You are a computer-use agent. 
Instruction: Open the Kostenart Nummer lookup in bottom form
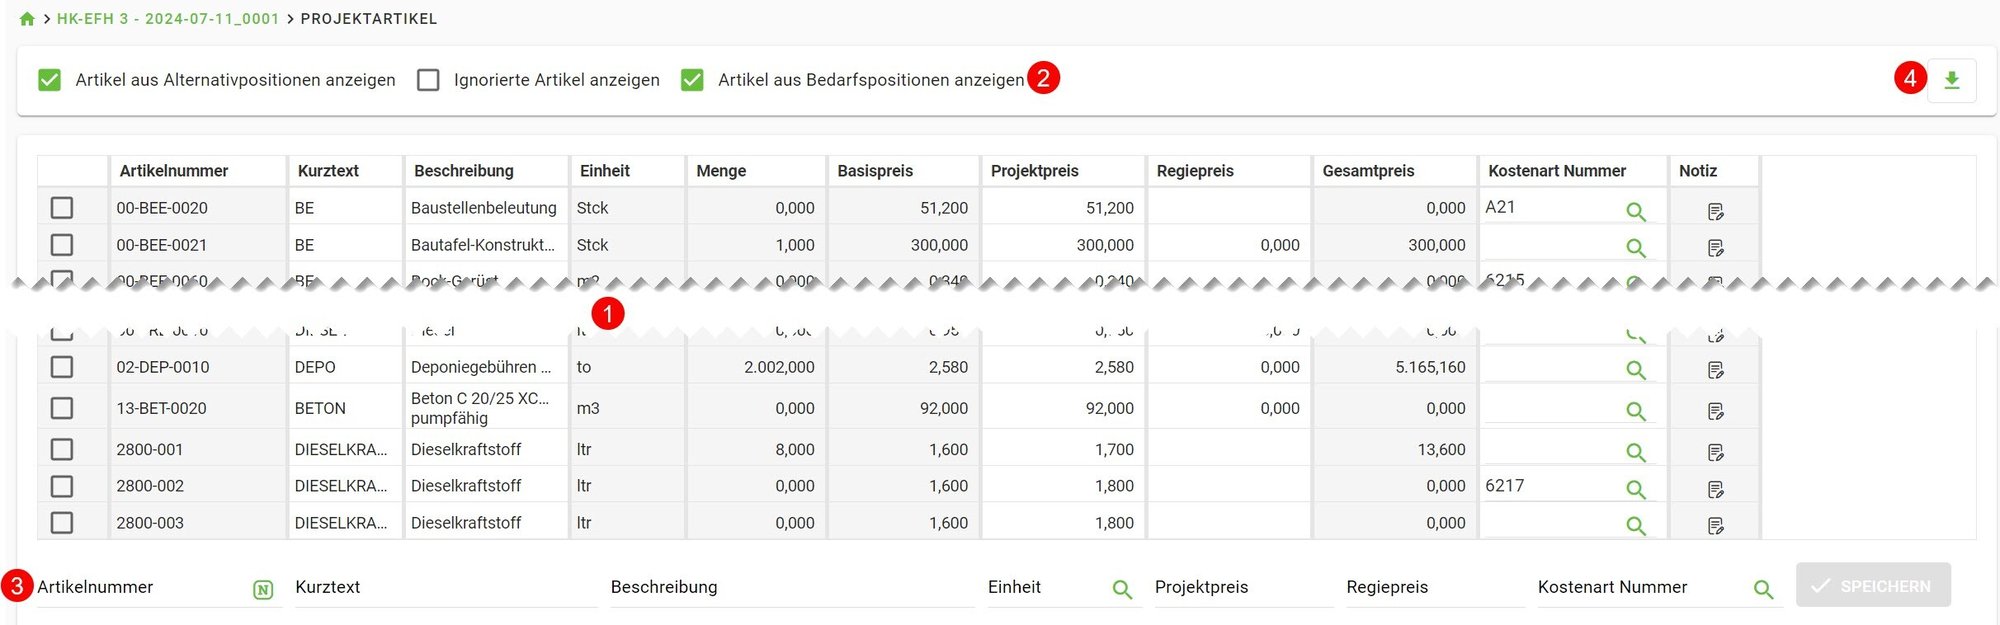(1764, 589)
